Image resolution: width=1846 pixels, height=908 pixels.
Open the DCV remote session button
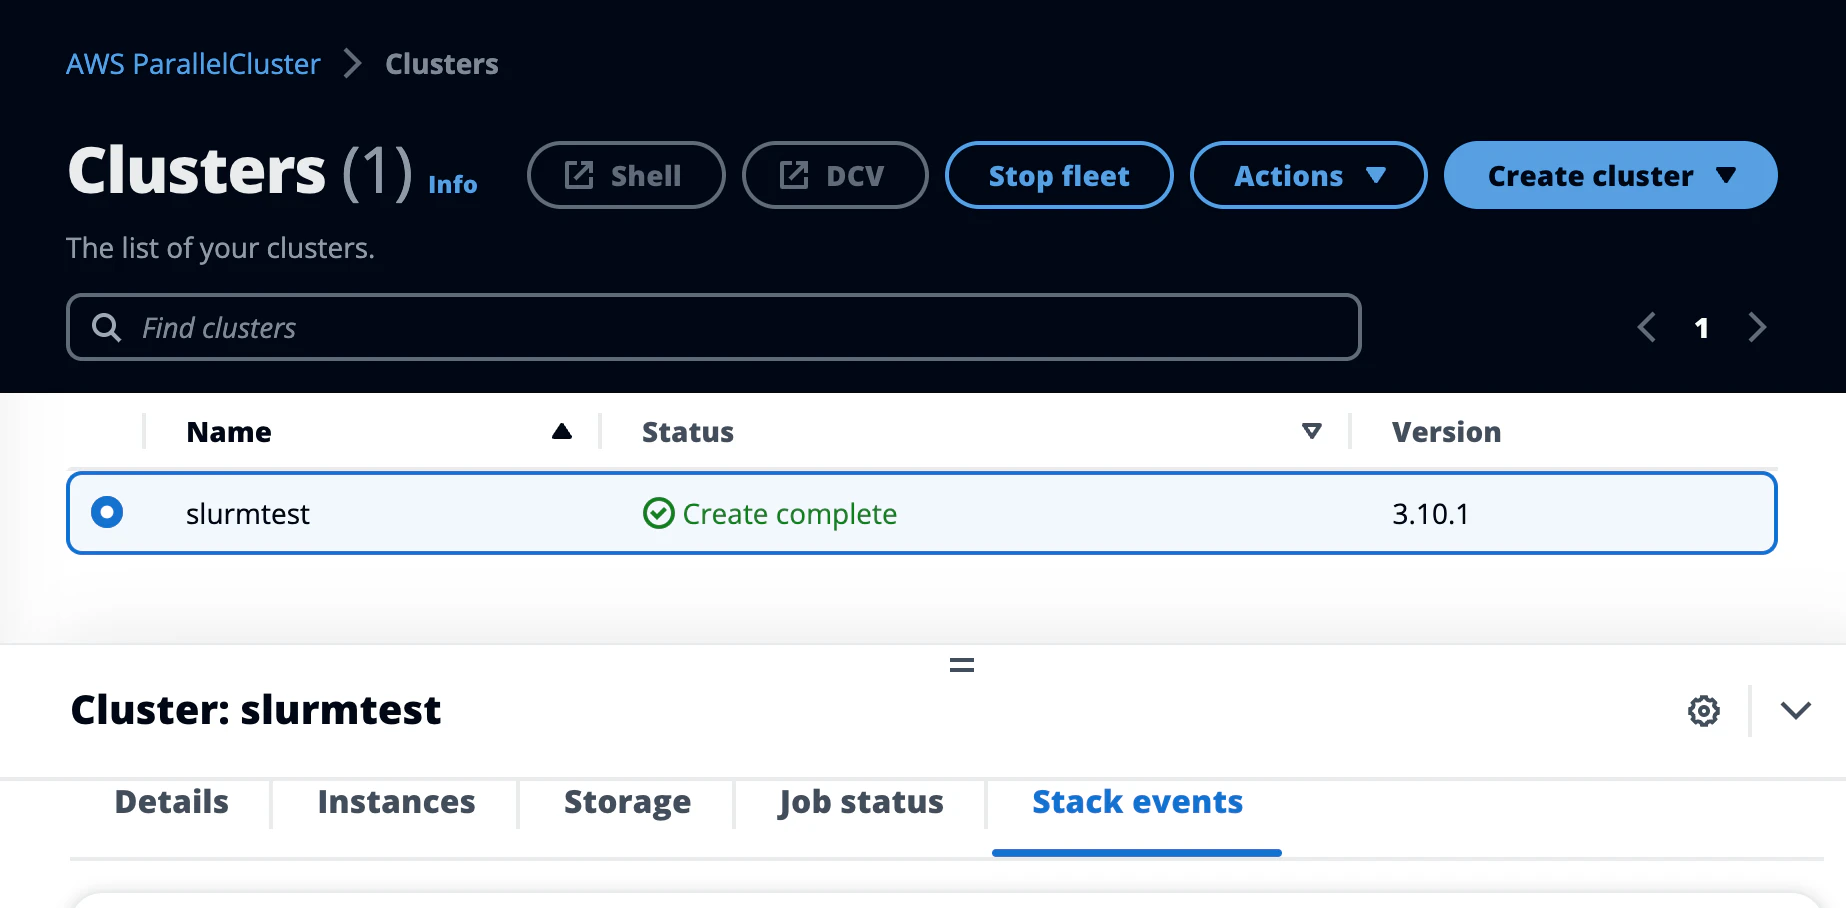coord(835,175)
